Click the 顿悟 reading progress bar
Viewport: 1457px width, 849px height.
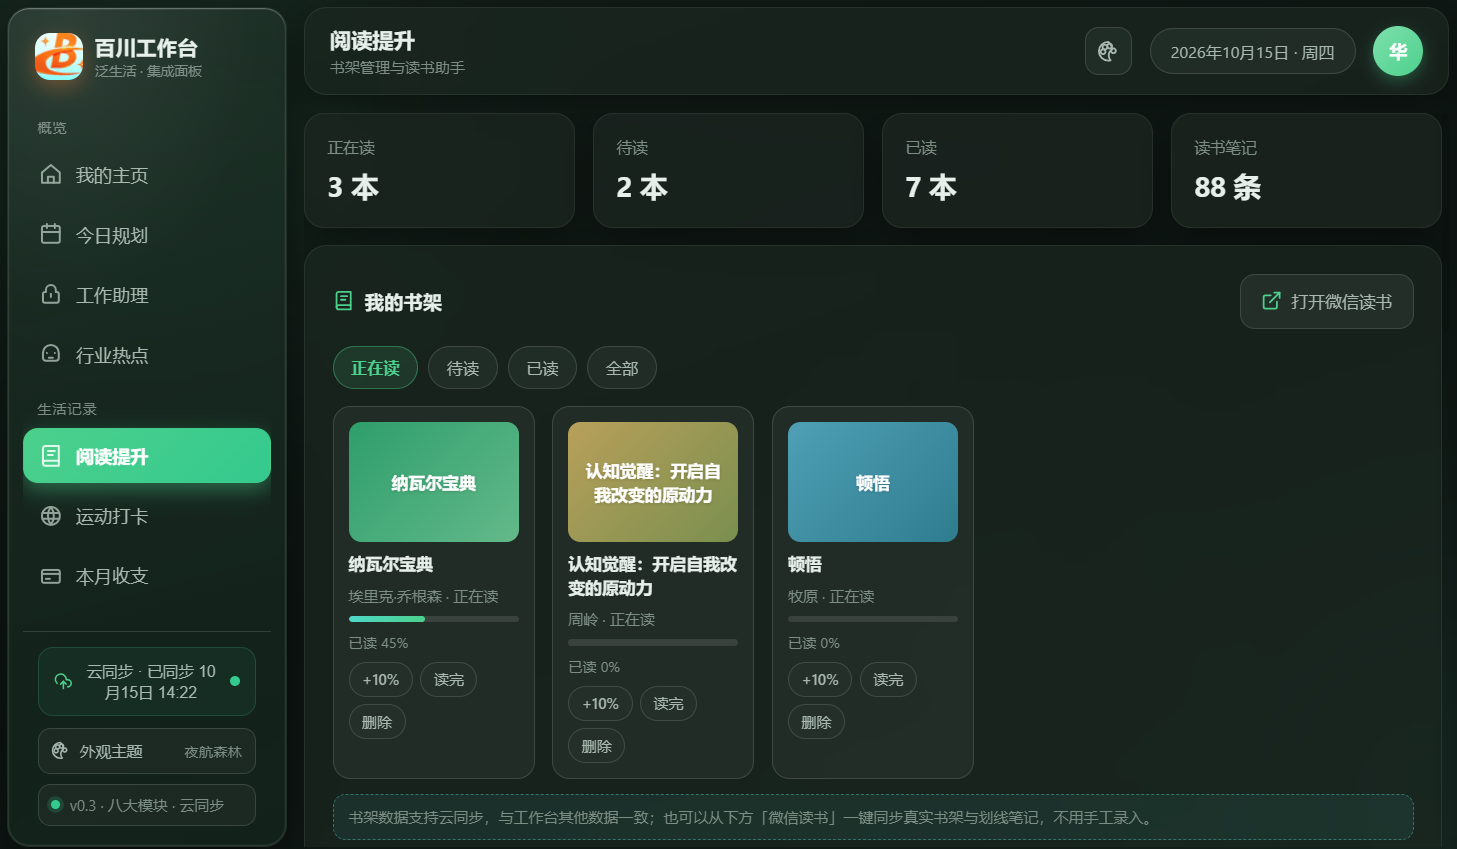click(x=873, y=619)
